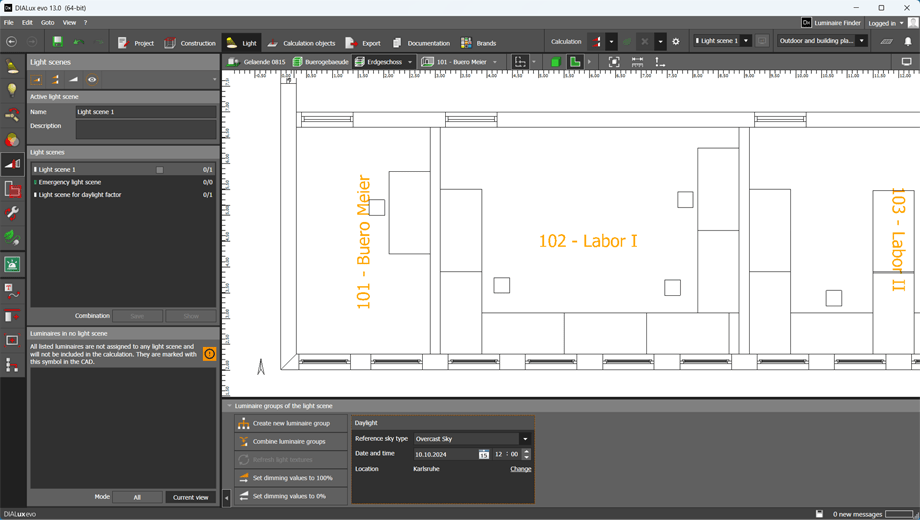Click the Change location link

[x=520, y=469]
